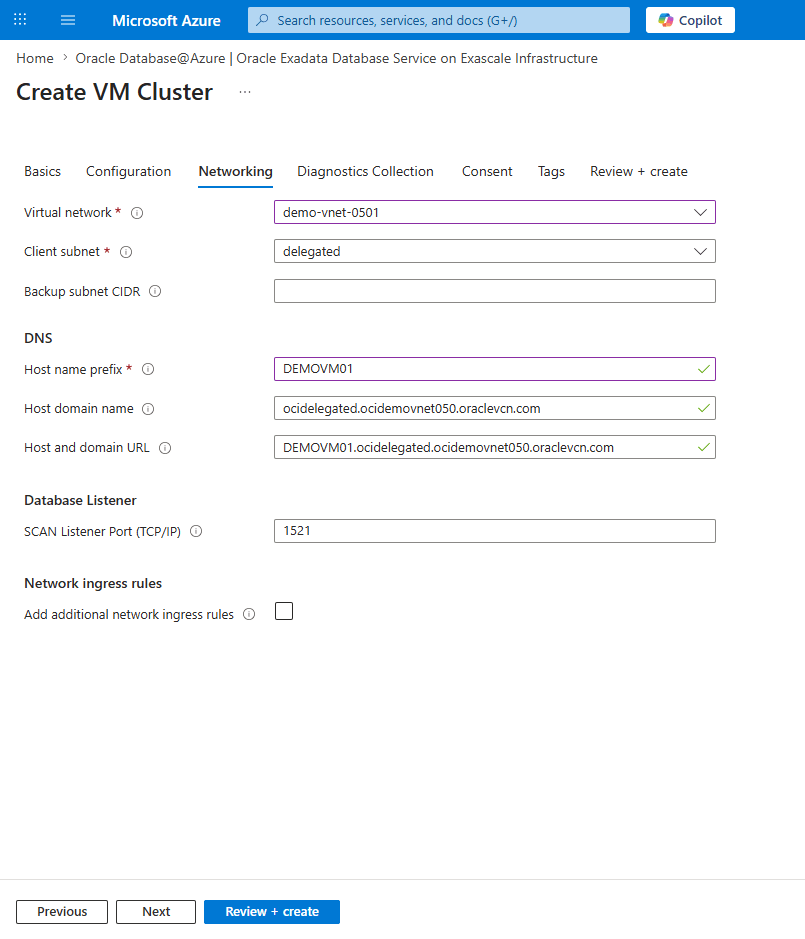Viewport: 805px width, 939px height.
Task: Open Copilot from the top bar
Action: point(689,19)
